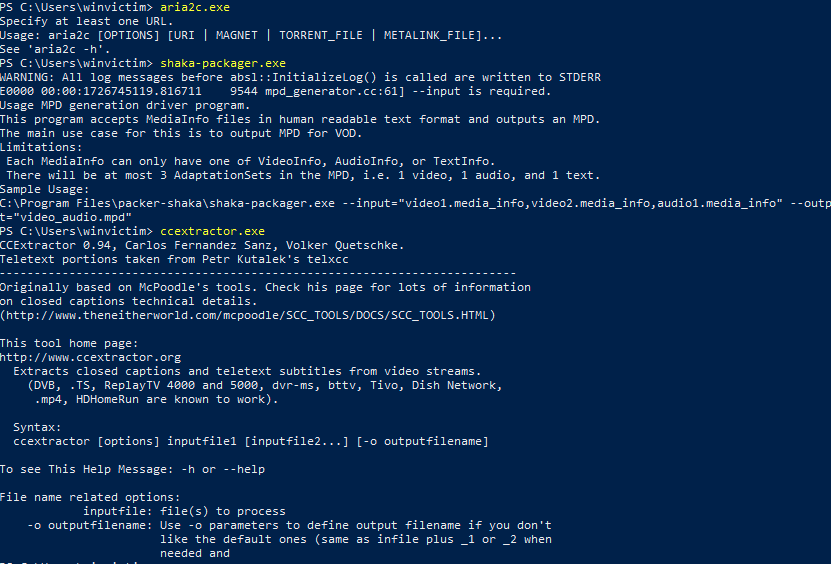Click the "Syntax:" heading text
831x564 pixels.
(39, 427)
